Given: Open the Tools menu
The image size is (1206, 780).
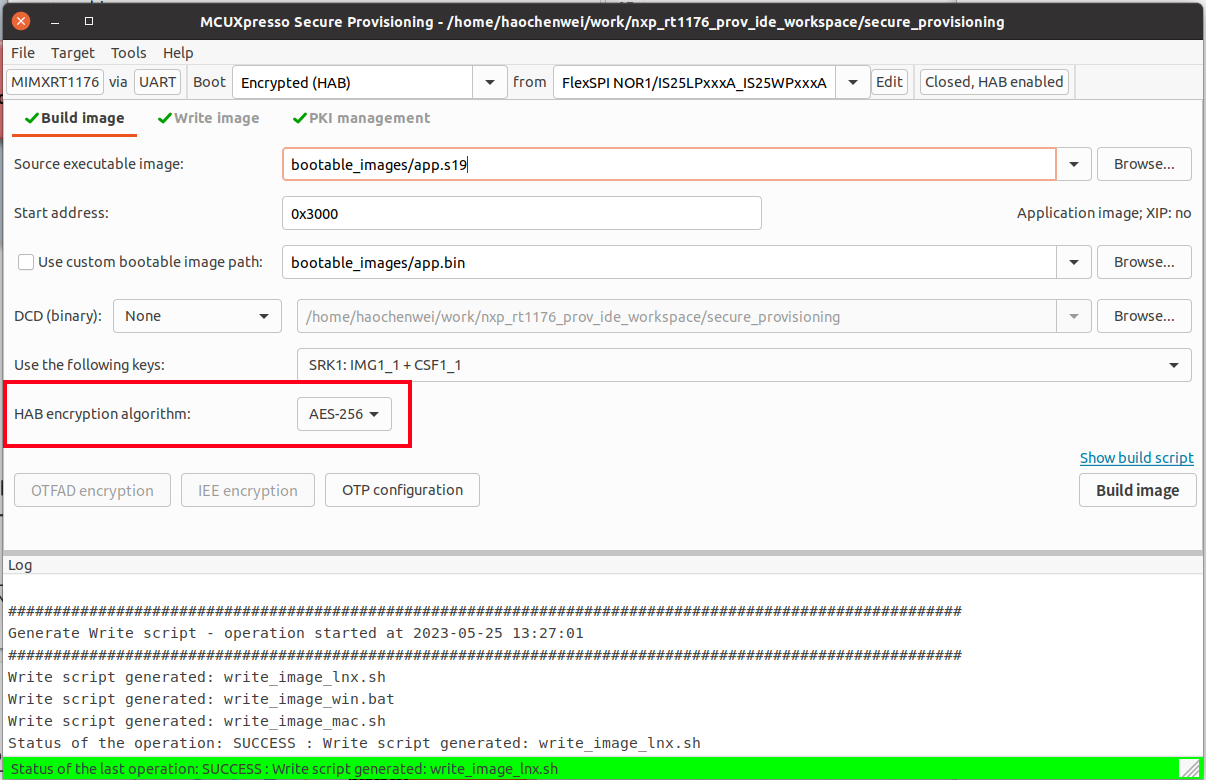Looking at the screenshot, I should [128, 53].
